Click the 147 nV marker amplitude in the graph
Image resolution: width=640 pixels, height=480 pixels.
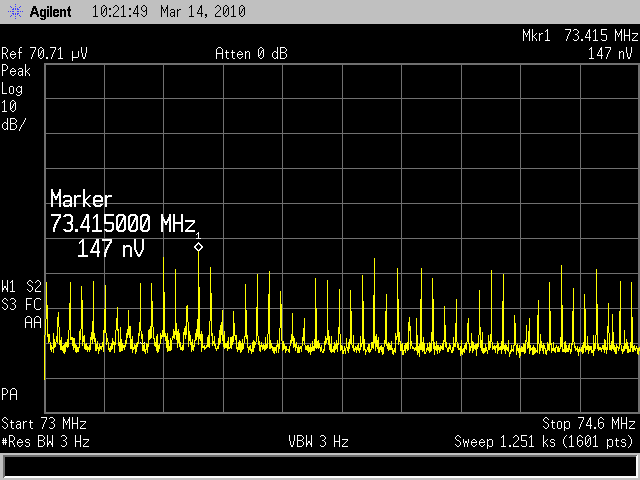point(110,248)
